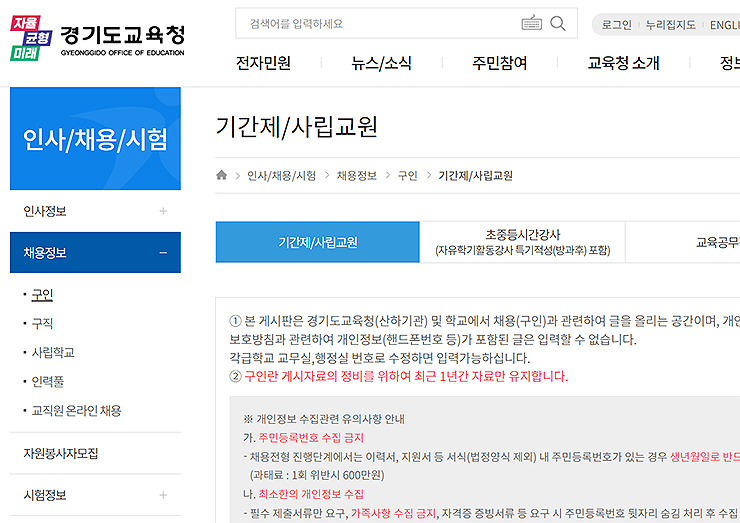The image size is (740, 523).
Task: Open the 구직 submenu link
Action: 42,323
